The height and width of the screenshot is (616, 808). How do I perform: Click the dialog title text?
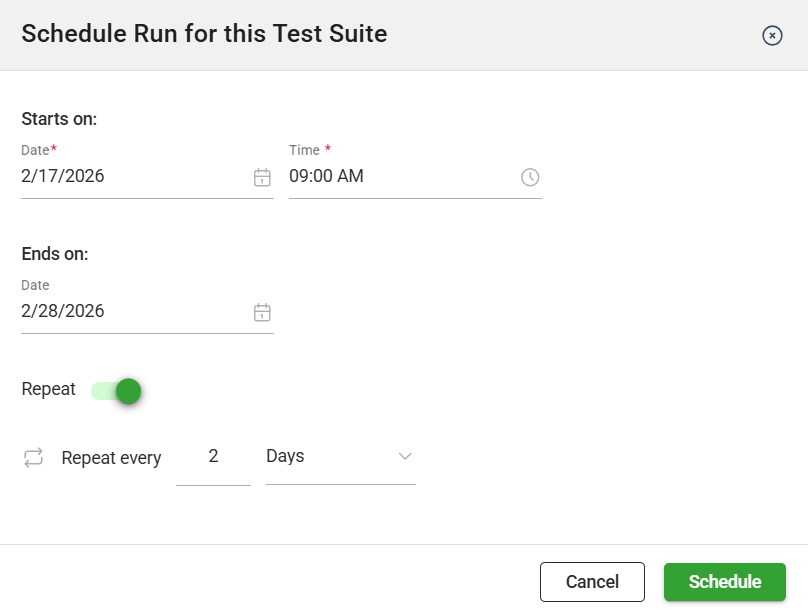click(204, 34)
